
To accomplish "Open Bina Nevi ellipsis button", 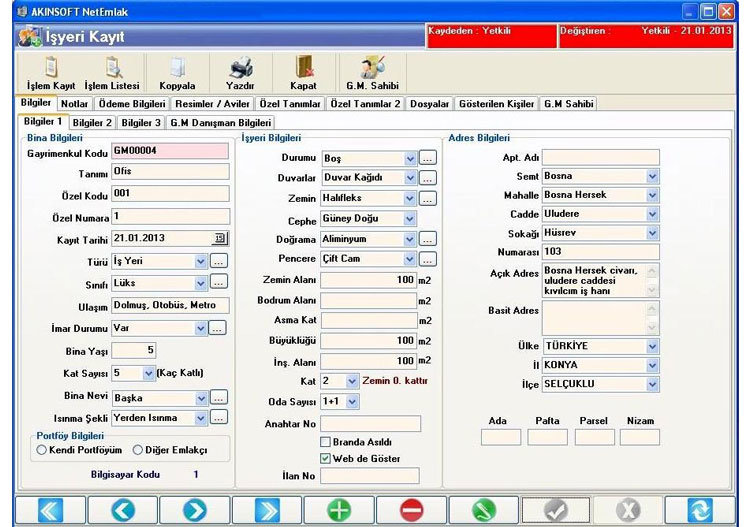I will tap(219, 397).
